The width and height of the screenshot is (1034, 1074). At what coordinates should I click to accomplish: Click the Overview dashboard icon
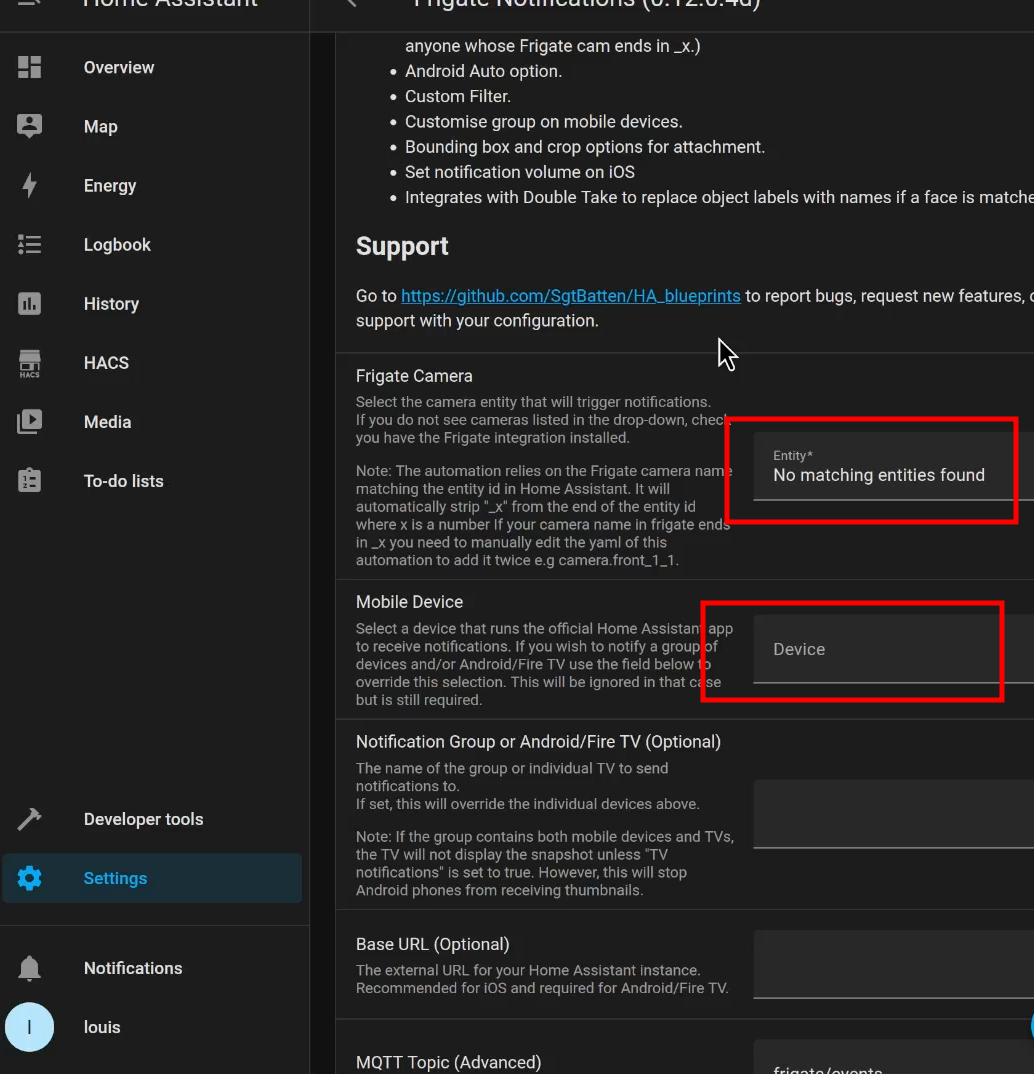[x=29, y=67]
